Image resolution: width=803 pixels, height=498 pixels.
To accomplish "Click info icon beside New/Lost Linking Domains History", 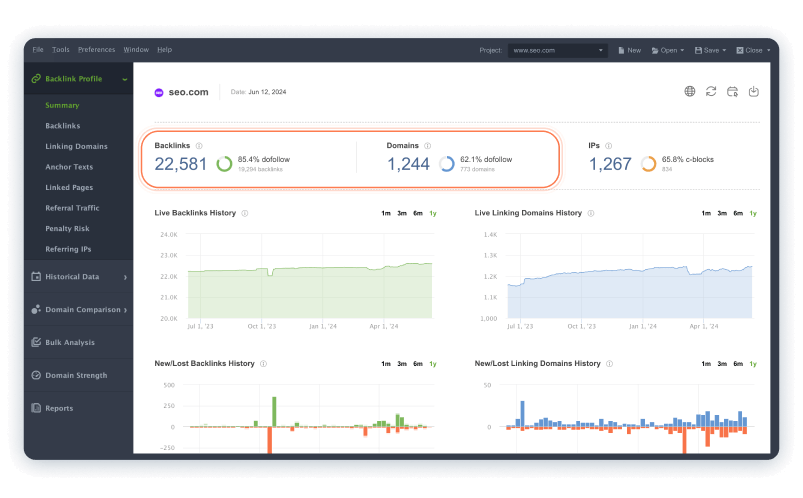I will click(x=609, y=364).
